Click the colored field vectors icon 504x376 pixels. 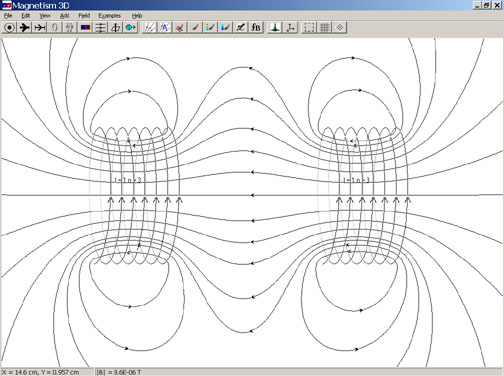(179, 27)
